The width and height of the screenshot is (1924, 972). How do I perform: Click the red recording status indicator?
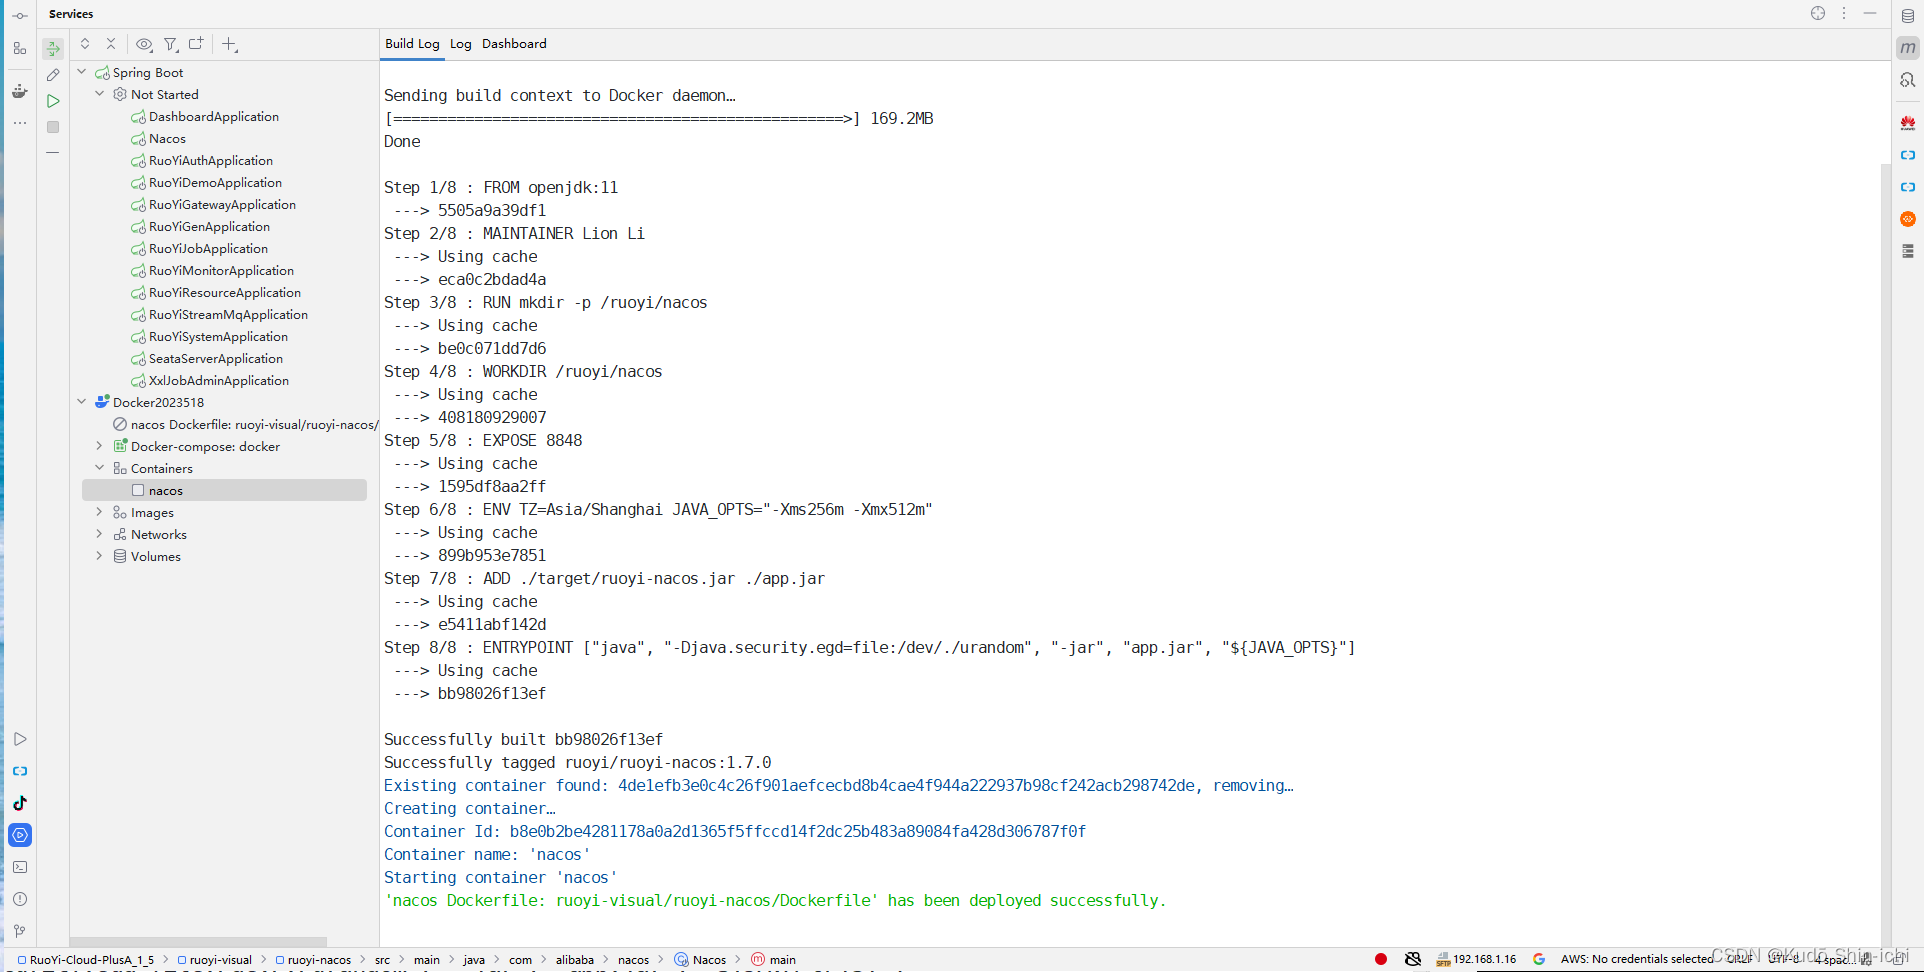[1381, 959]
